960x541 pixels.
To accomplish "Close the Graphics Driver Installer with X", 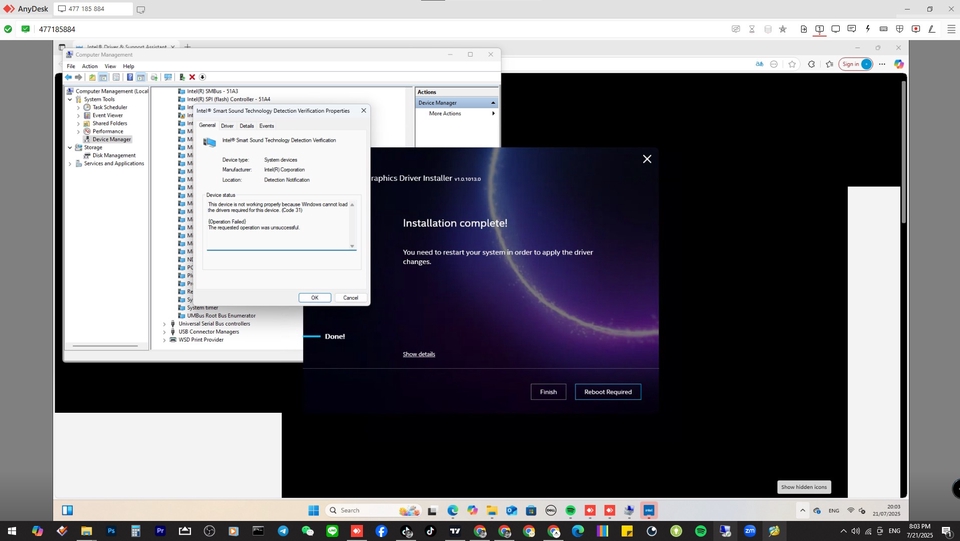I will (x=647, y=159).
